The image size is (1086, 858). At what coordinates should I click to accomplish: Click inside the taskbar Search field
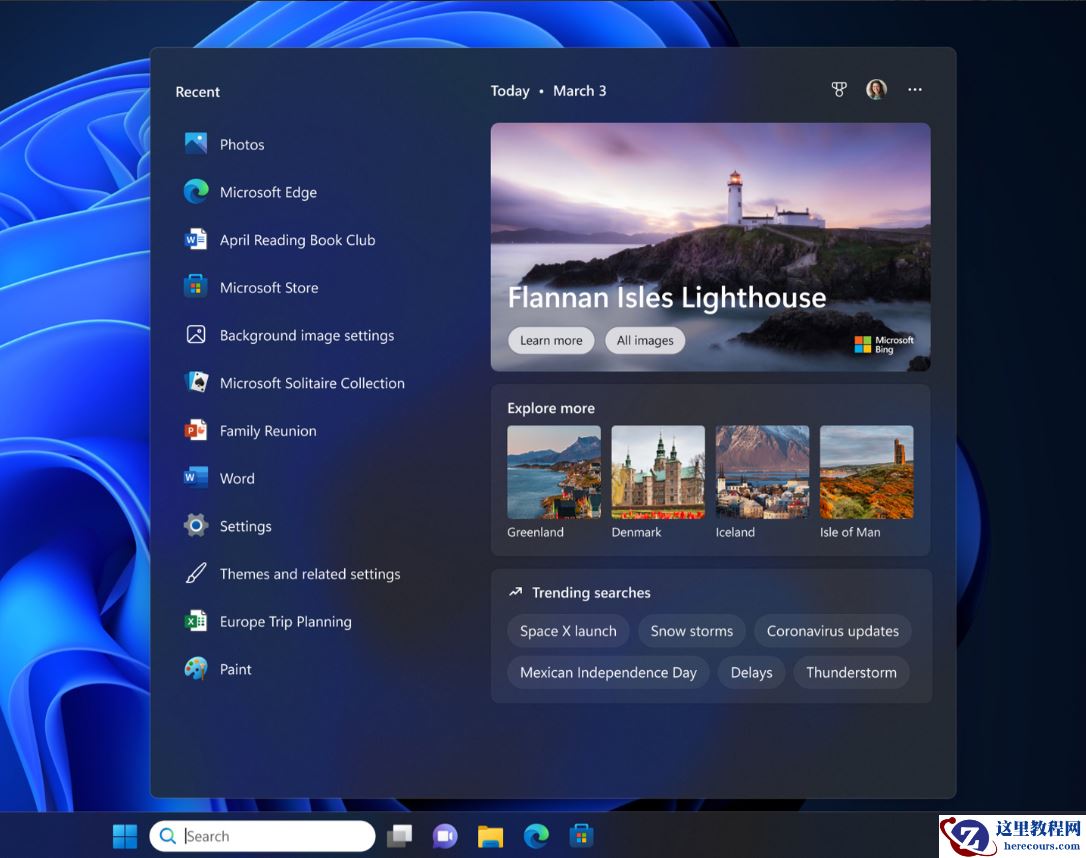(x=262, y=835)
